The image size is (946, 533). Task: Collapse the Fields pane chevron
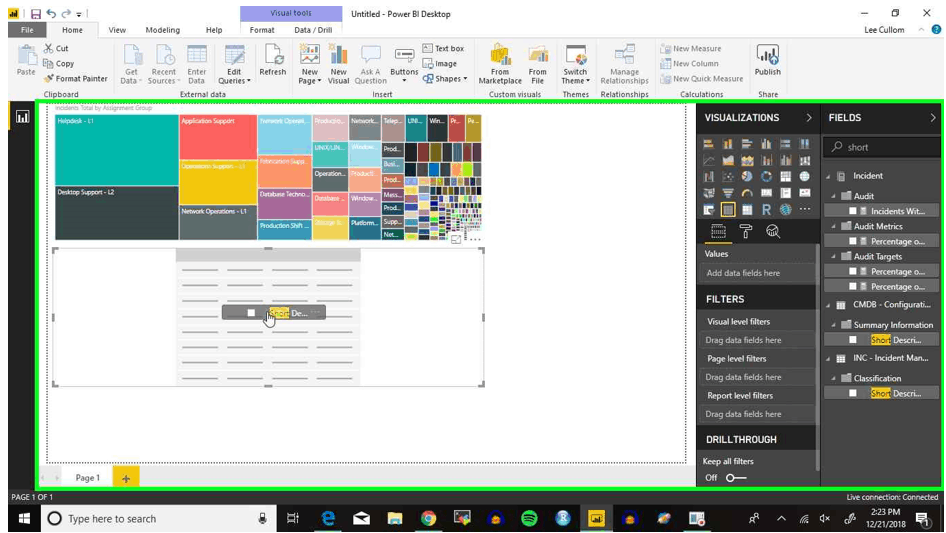(x=933, y=118)
